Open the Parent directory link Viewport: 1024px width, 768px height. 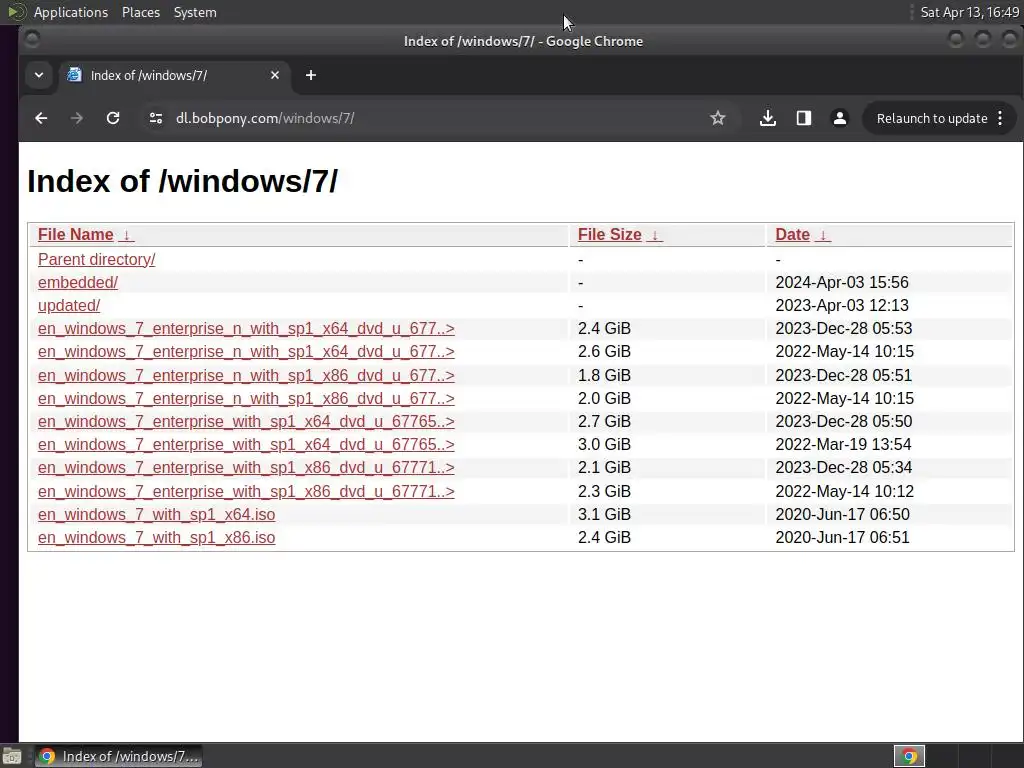[x=97, y=259]
